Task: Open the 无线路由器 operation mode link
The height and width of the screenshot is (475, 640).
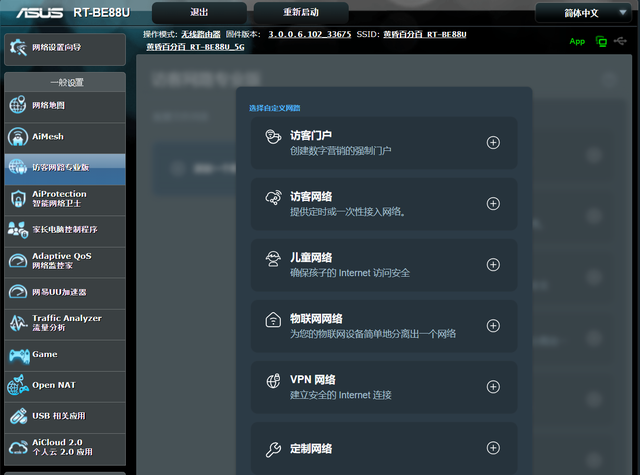Action: pos(201,34)
